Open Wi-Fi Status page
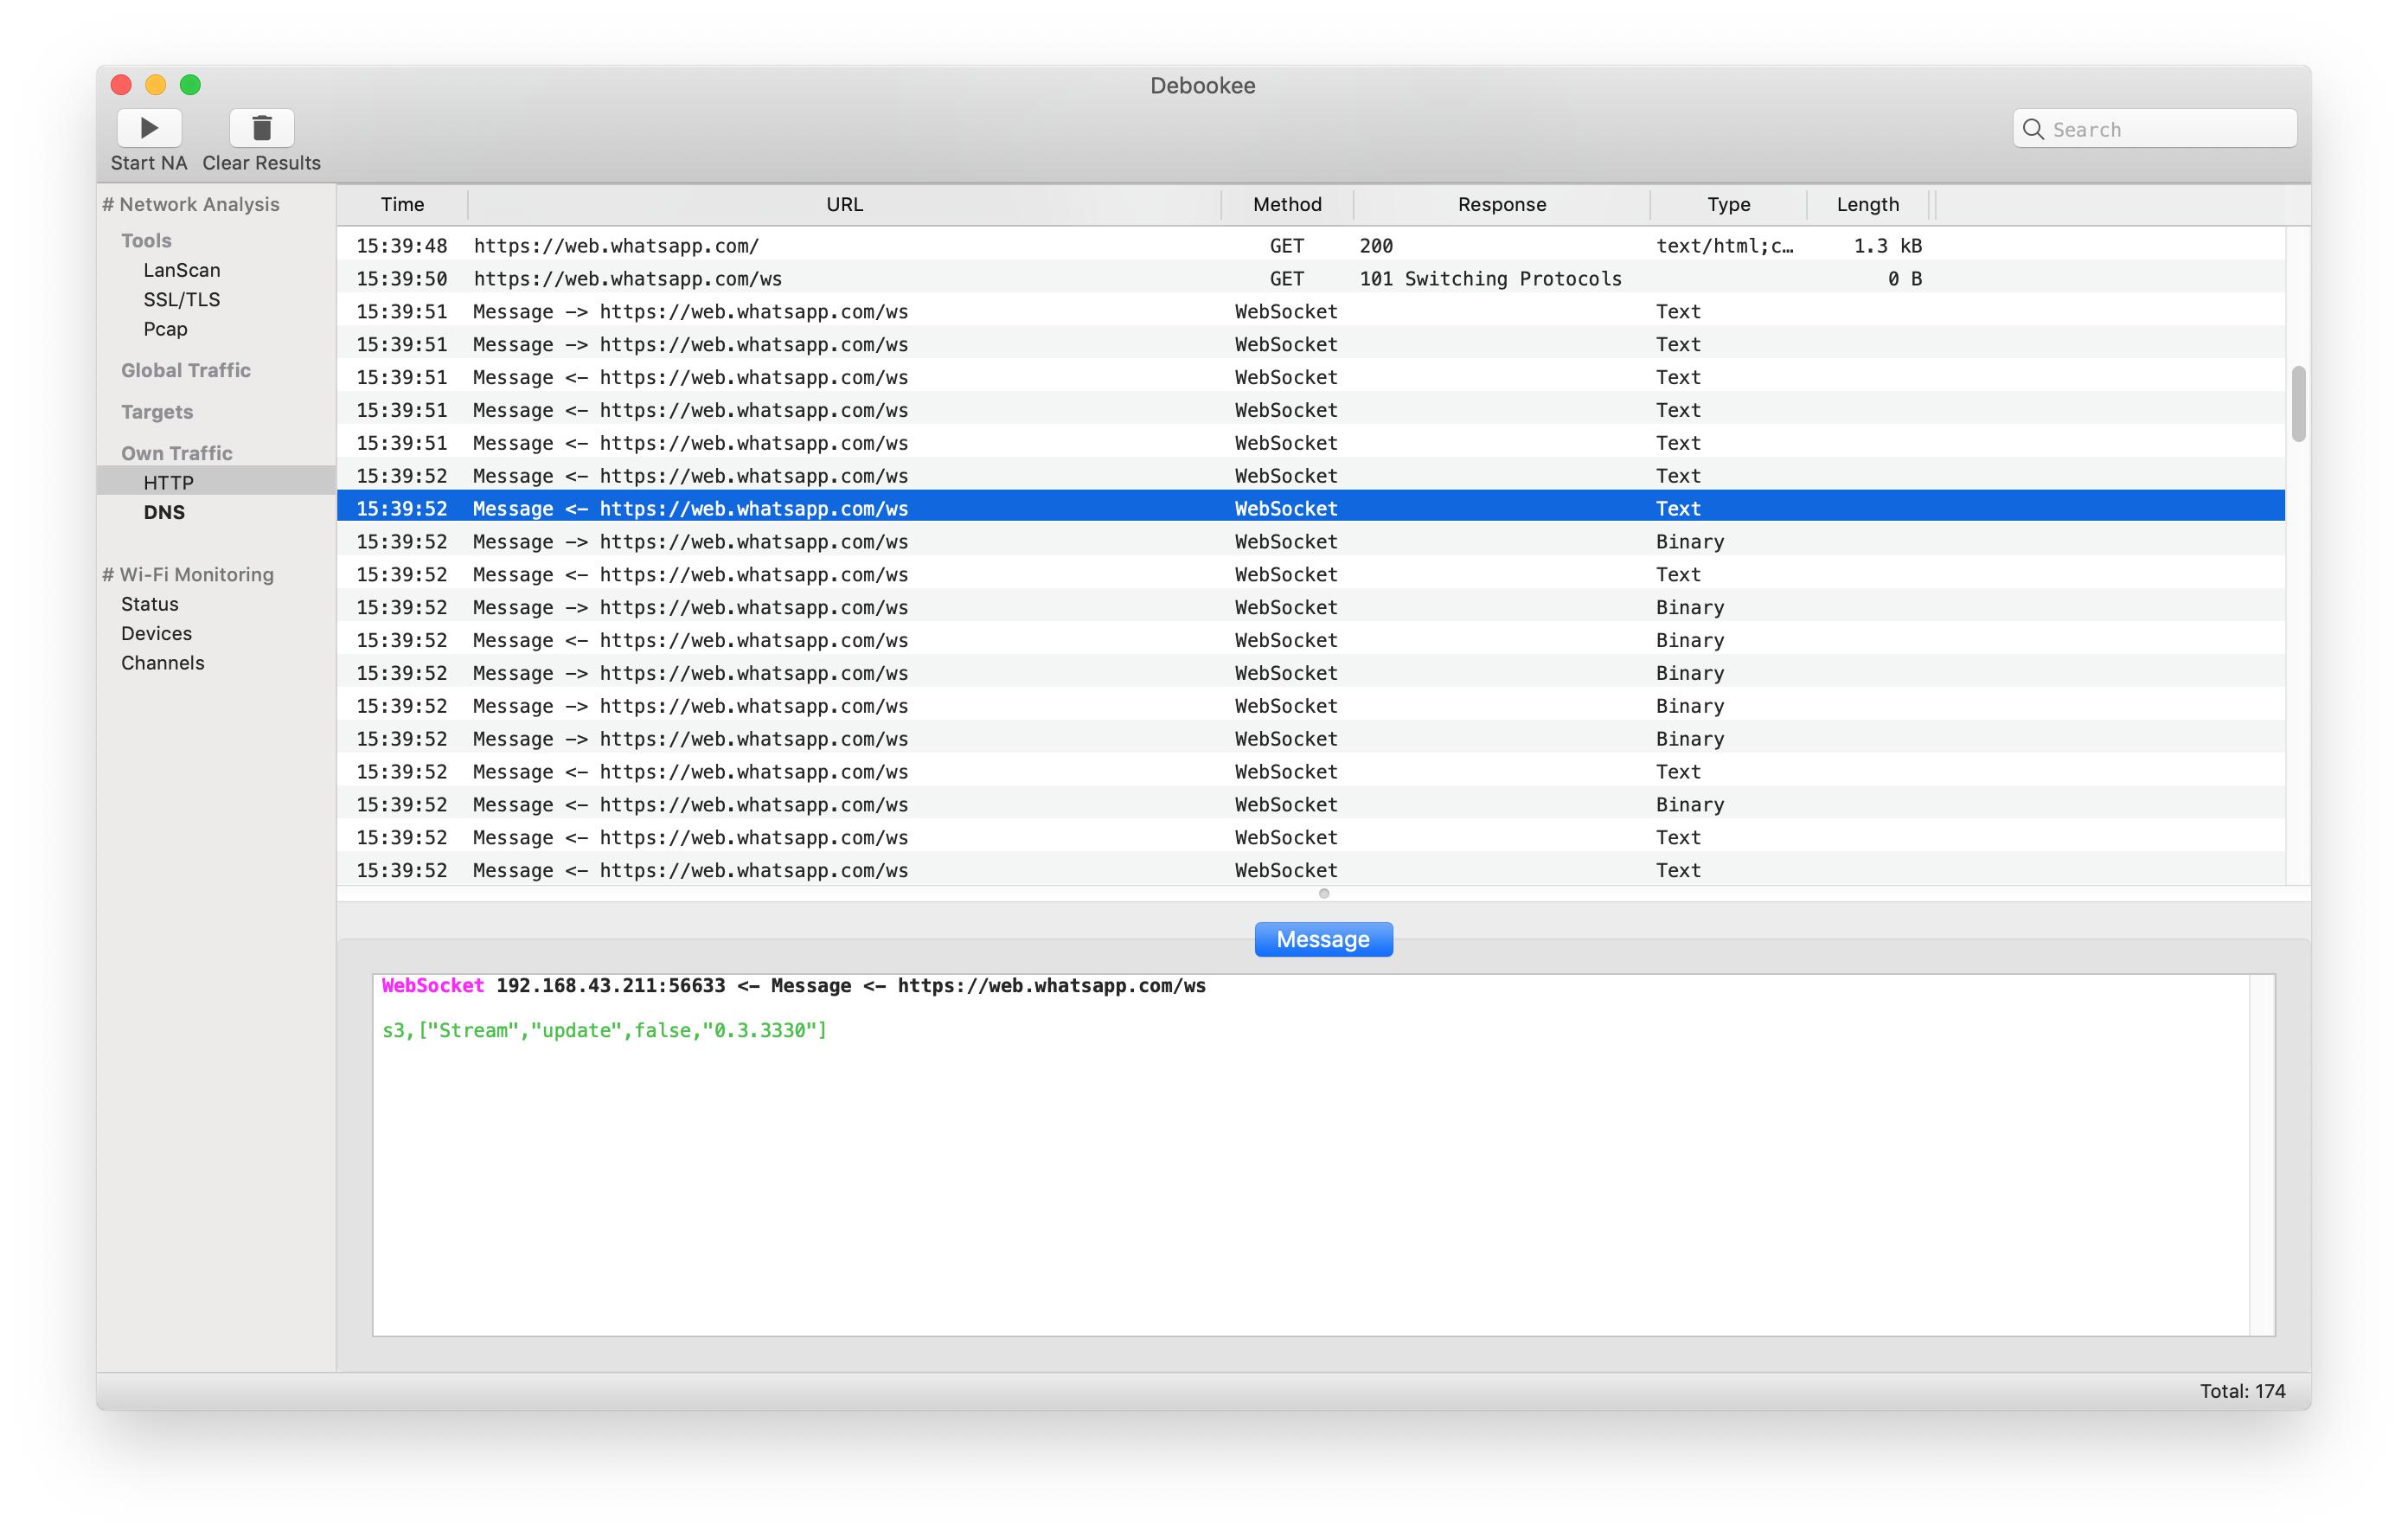 (150, 604)
